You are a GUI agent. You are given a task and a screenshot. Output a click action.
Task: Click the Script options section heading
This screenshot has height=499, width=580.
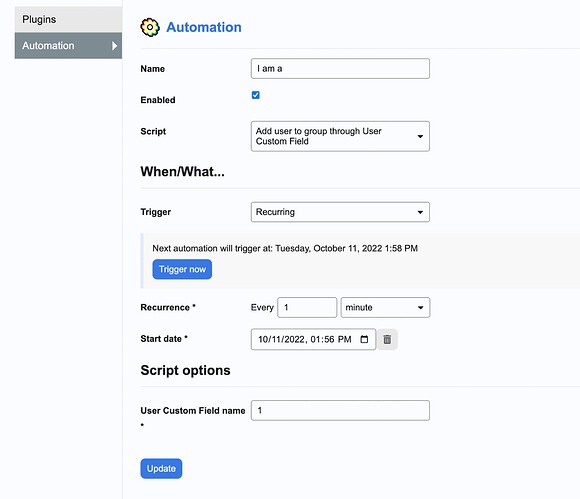[x=185, y=370]
